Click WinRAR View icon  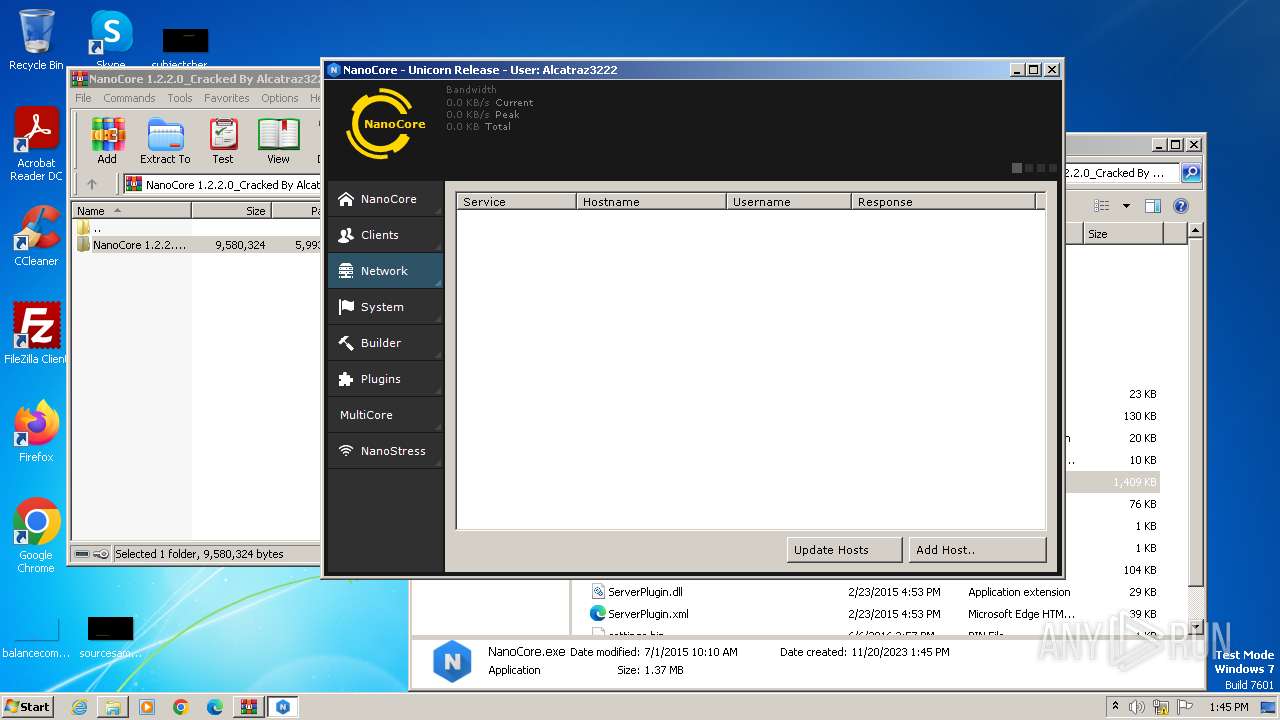pyautogui.click(x=278, y=140)
